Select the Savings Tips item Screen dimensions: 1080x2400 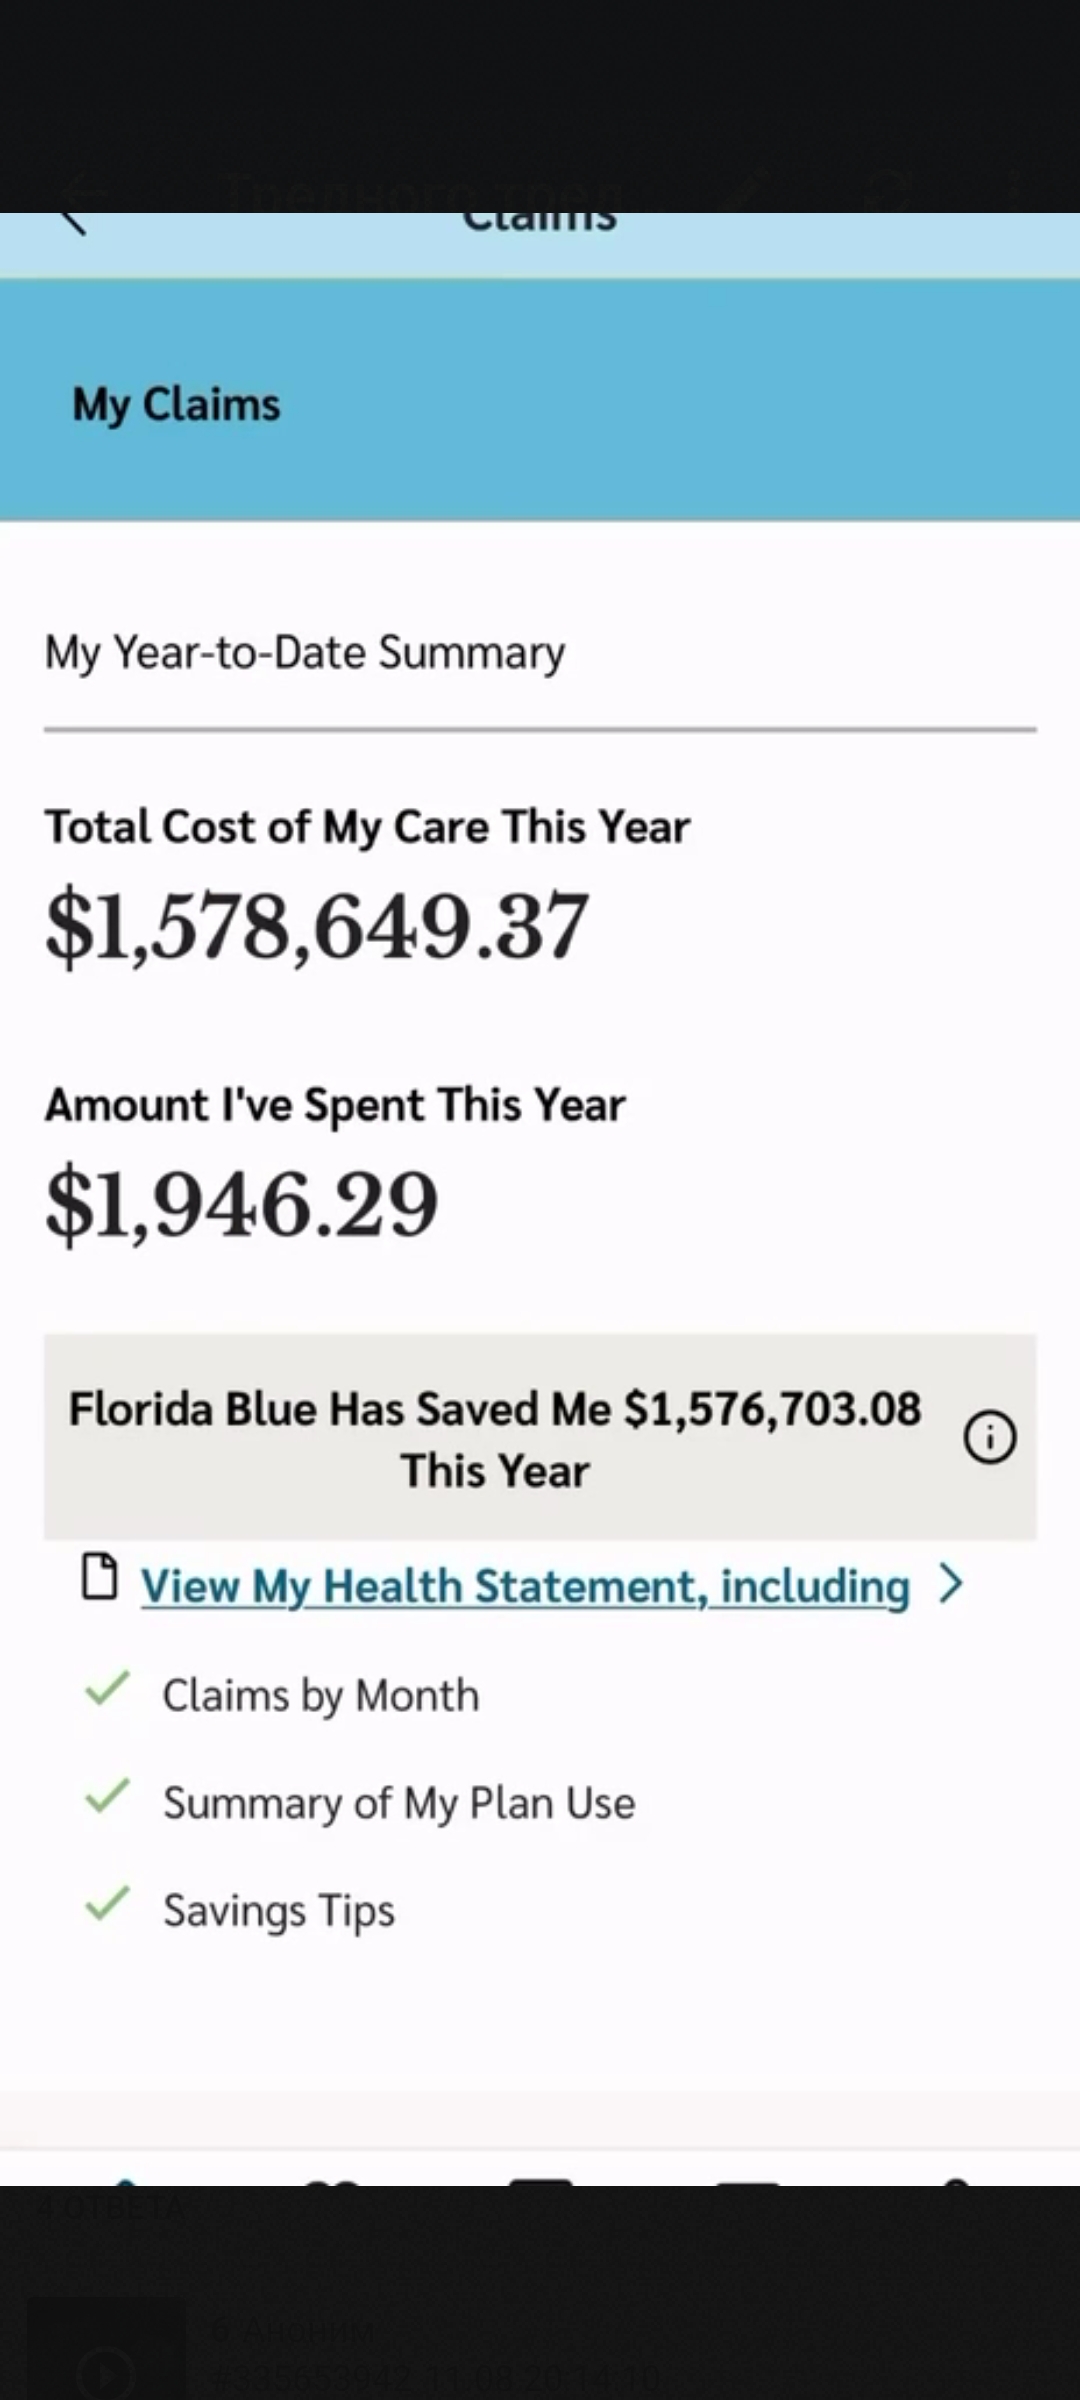click(x=279, y=1911)
